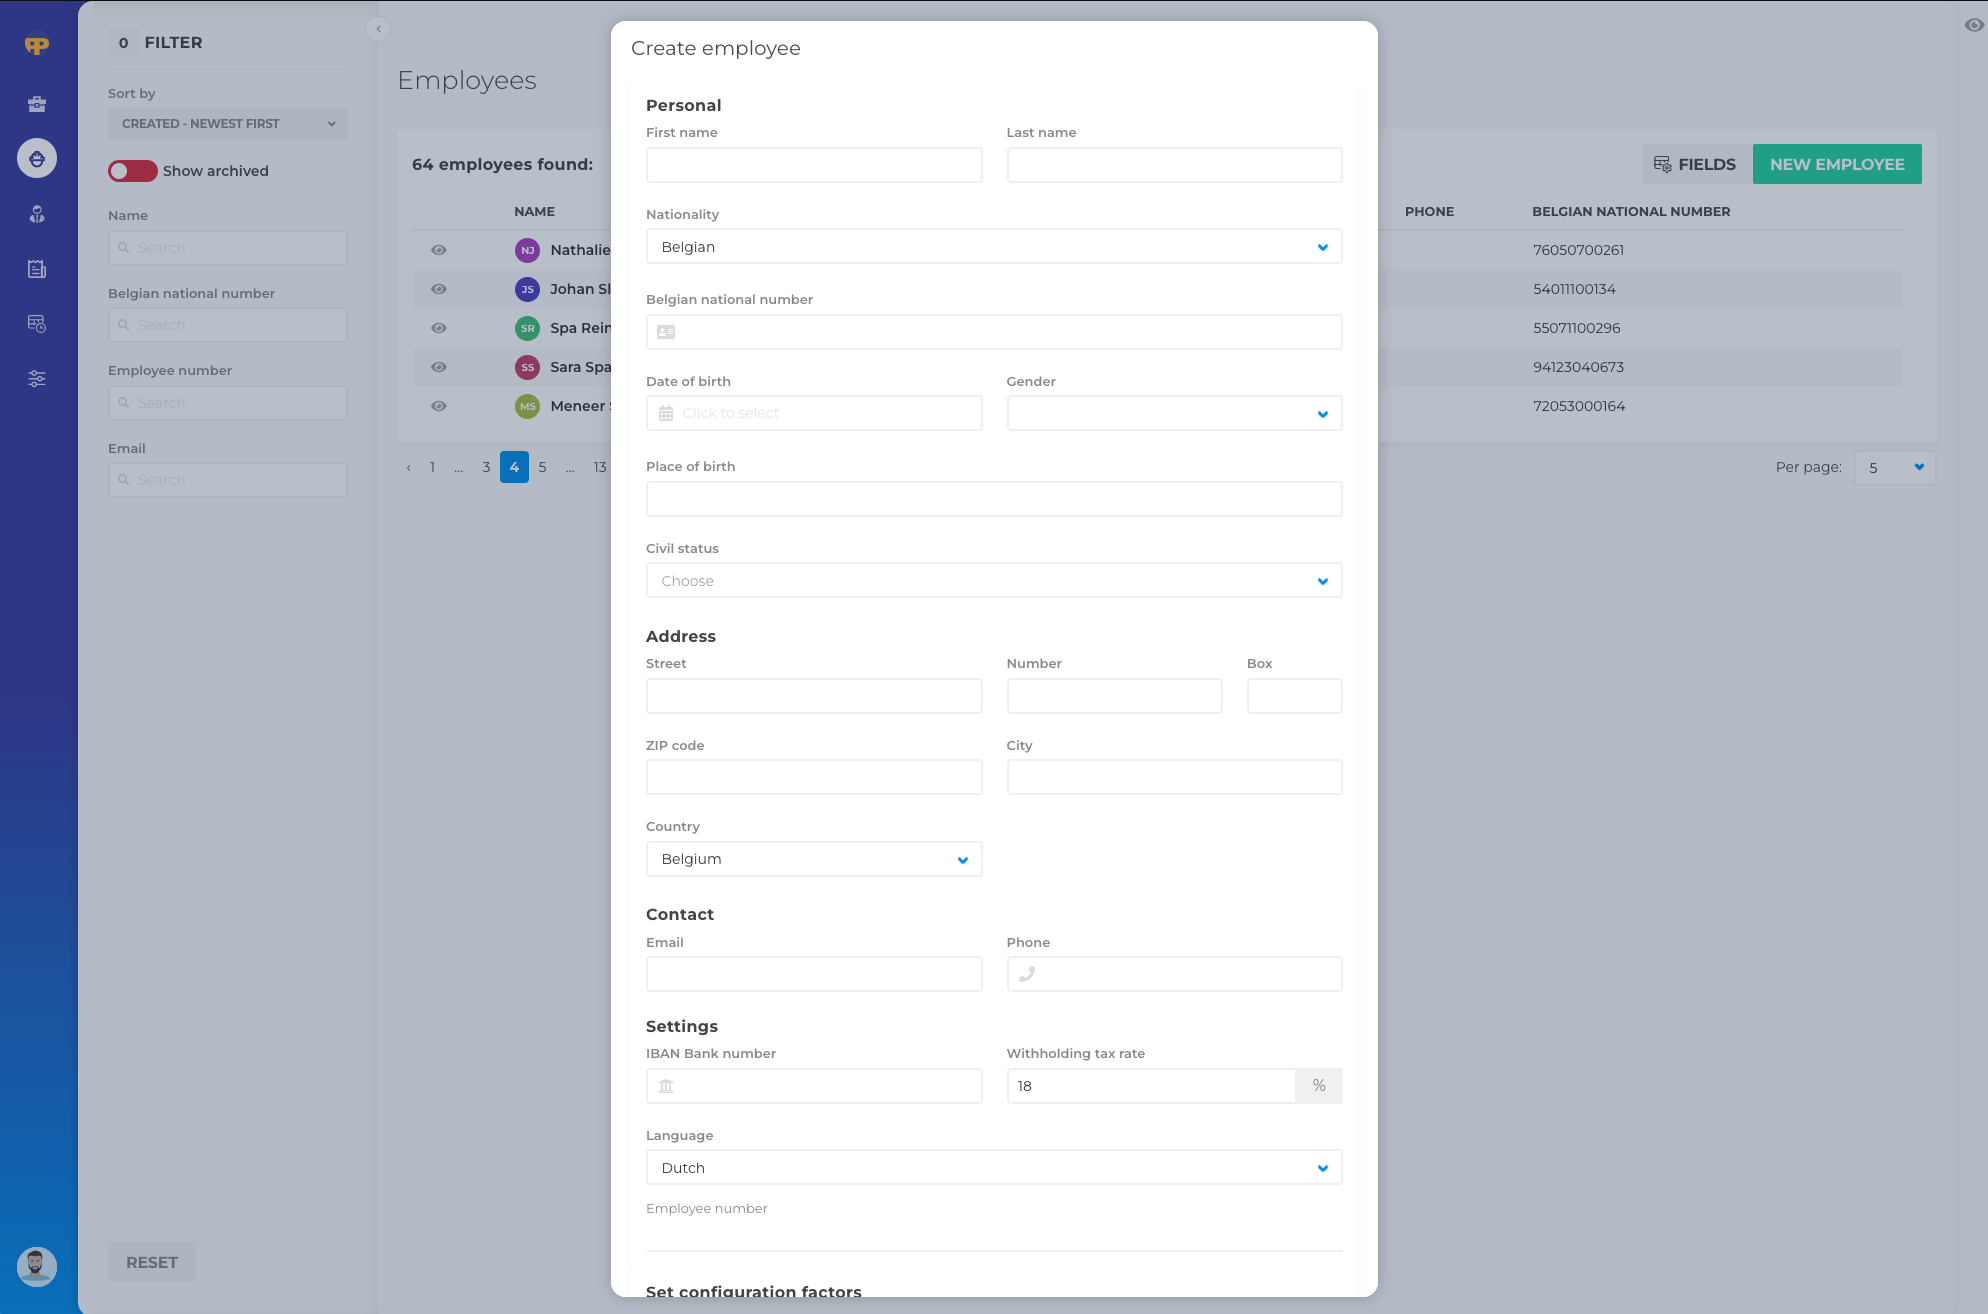Screen dimensions: 1988x1314
Task: Click the NEW EMPLOYEE button
Action: click(x=1836, y=164)
